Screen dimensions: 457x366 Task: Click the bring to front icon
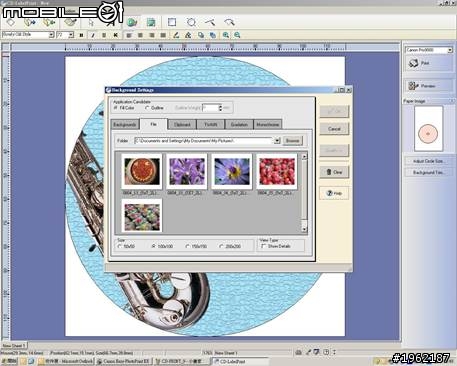pyautogui.click(x=201, y=35)
